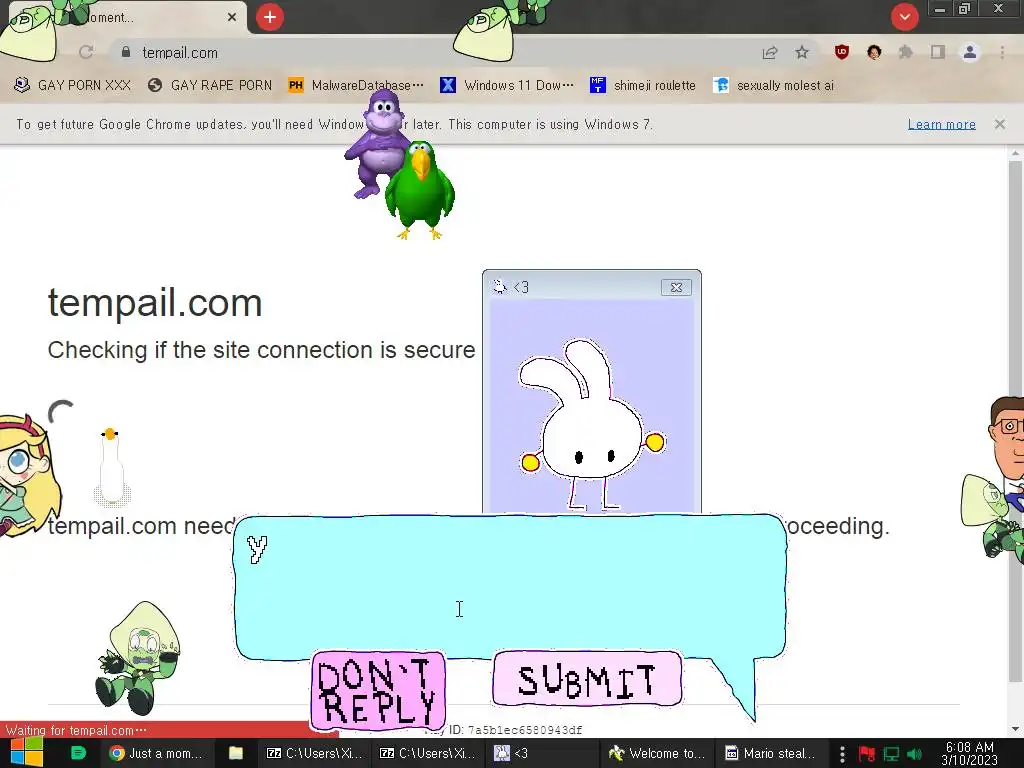Open the 'Welcome to...' taskbar window
This screenshot has width=1024, height=768.
(x=656, y=753)
